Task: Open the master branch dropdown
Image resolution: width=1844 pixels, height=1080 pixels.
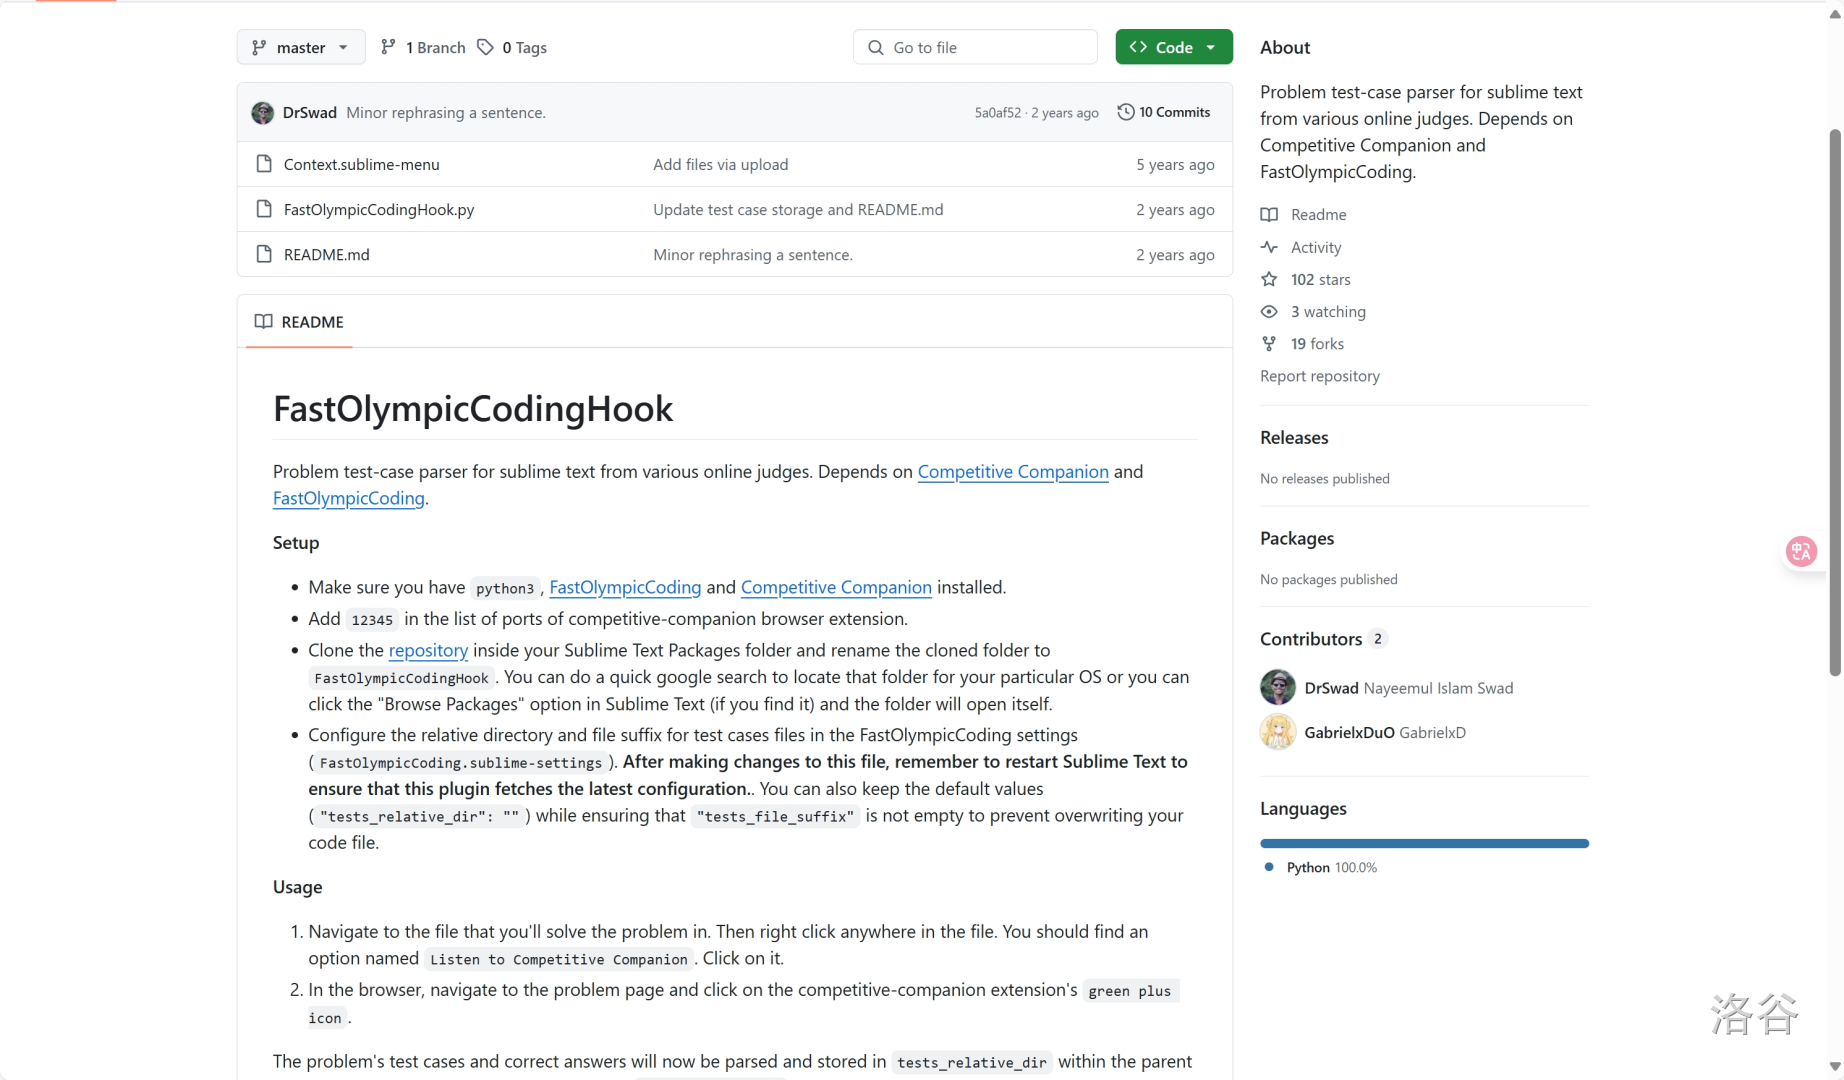Action: point(300,47)
